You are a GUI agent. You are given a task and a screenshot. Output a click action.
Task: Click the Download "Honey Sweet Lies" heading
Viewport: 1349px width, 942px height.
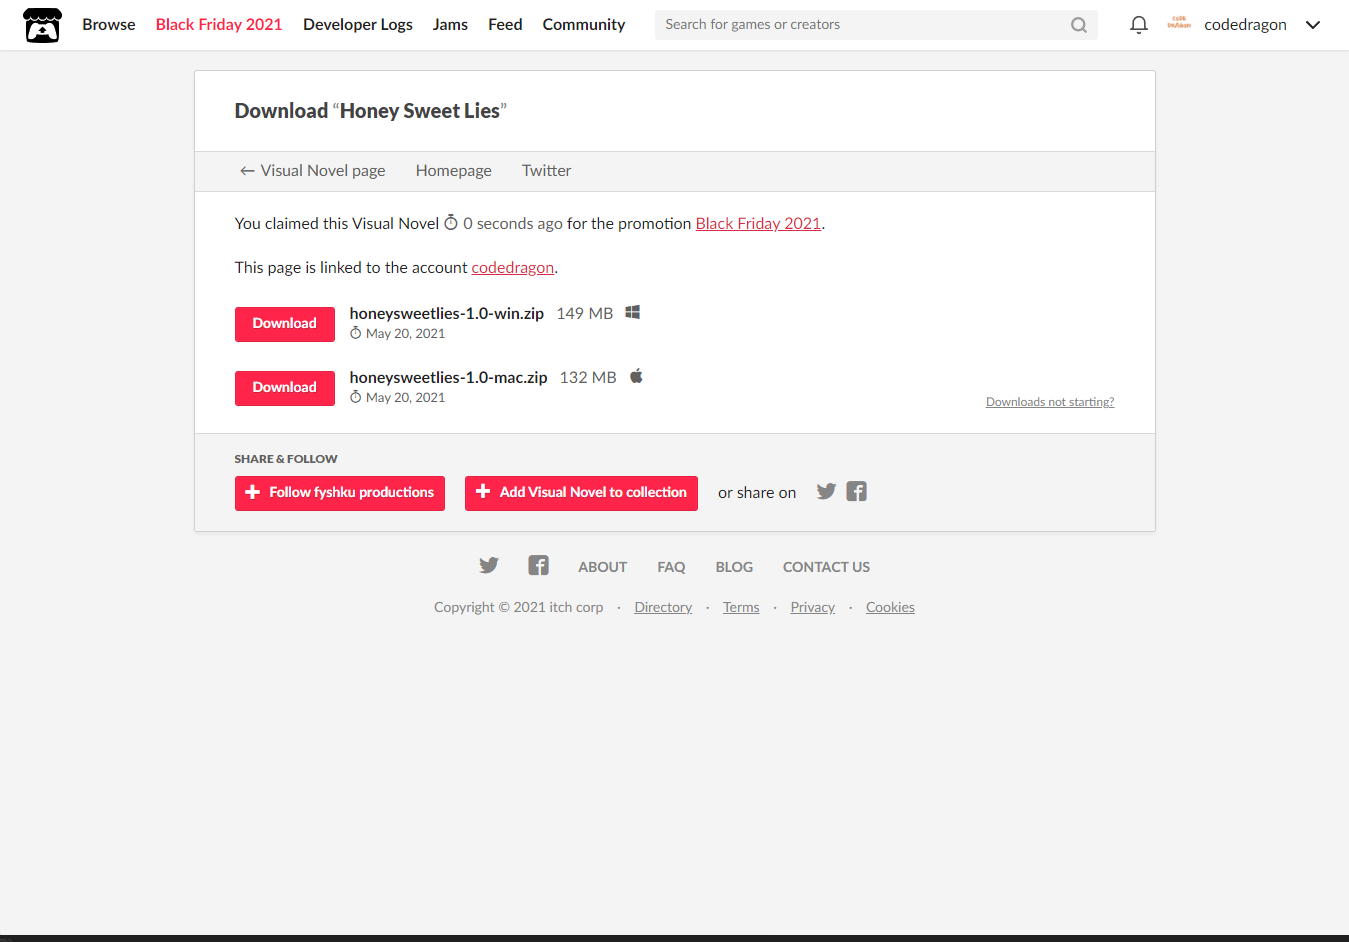coord(371,111)
